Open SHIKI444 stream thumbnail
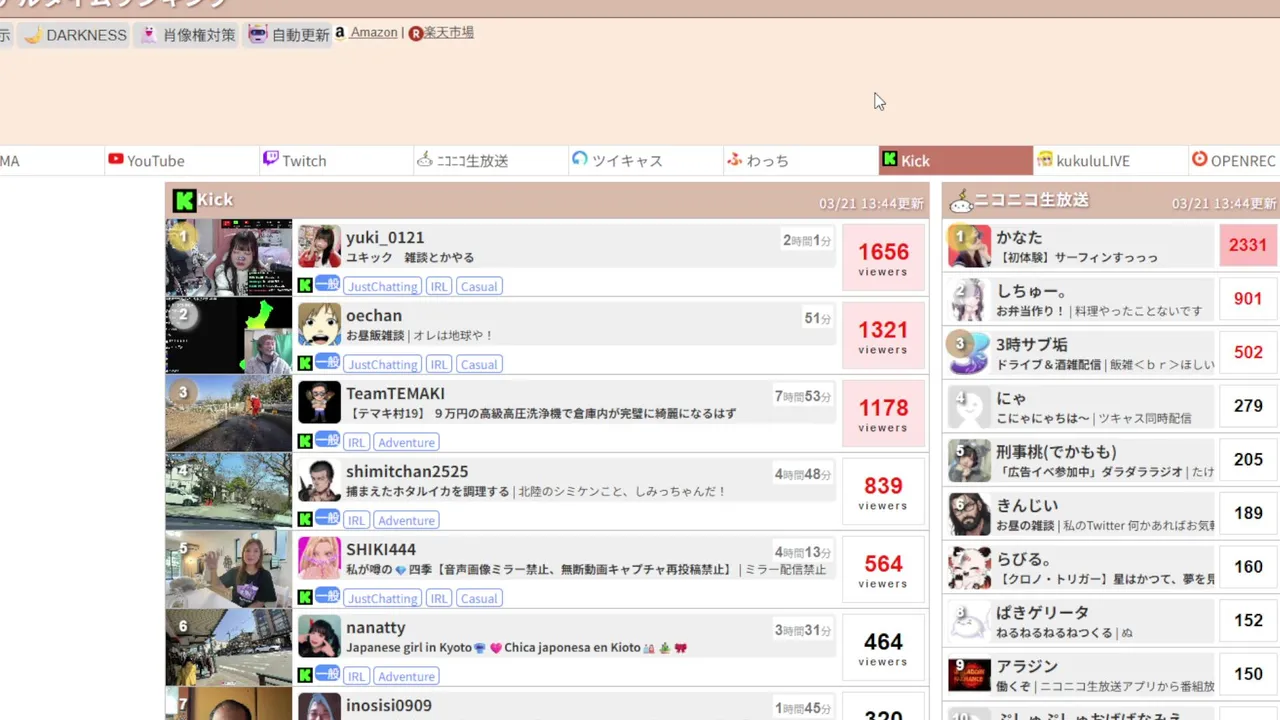The image size is (1280, 720). pyautogui.click(x=229, y=570)
